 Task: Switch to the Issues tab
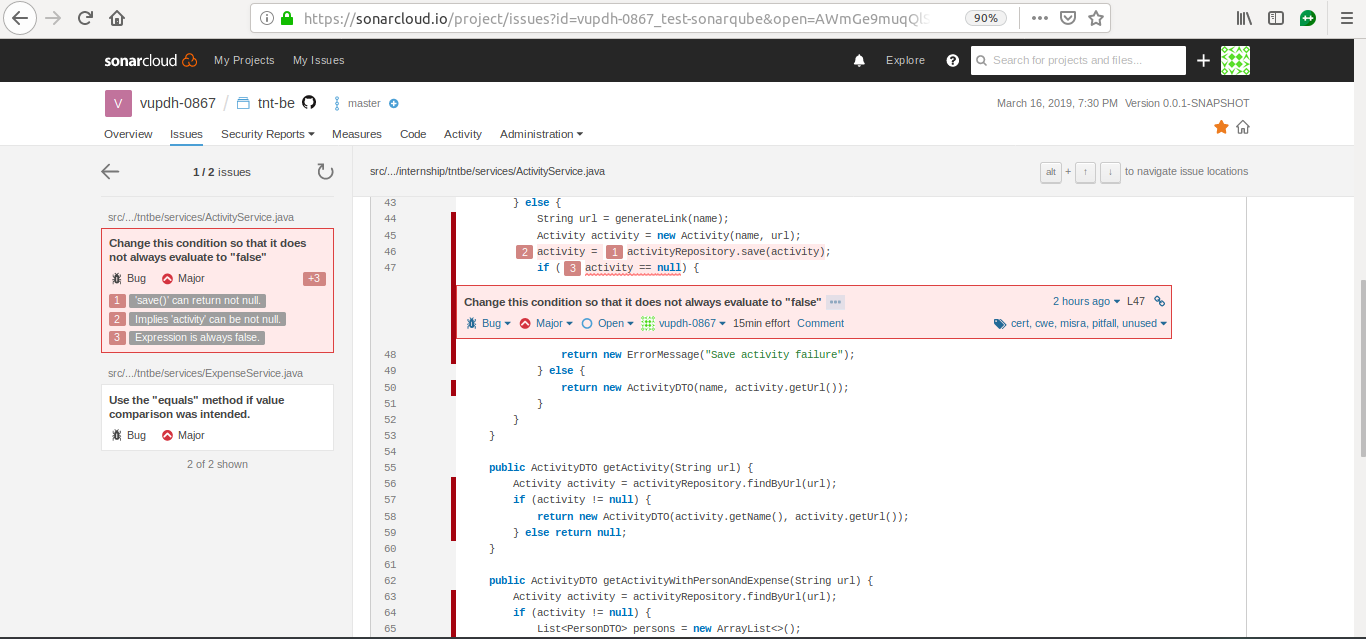pyautogui.click(x=187, y=134)
